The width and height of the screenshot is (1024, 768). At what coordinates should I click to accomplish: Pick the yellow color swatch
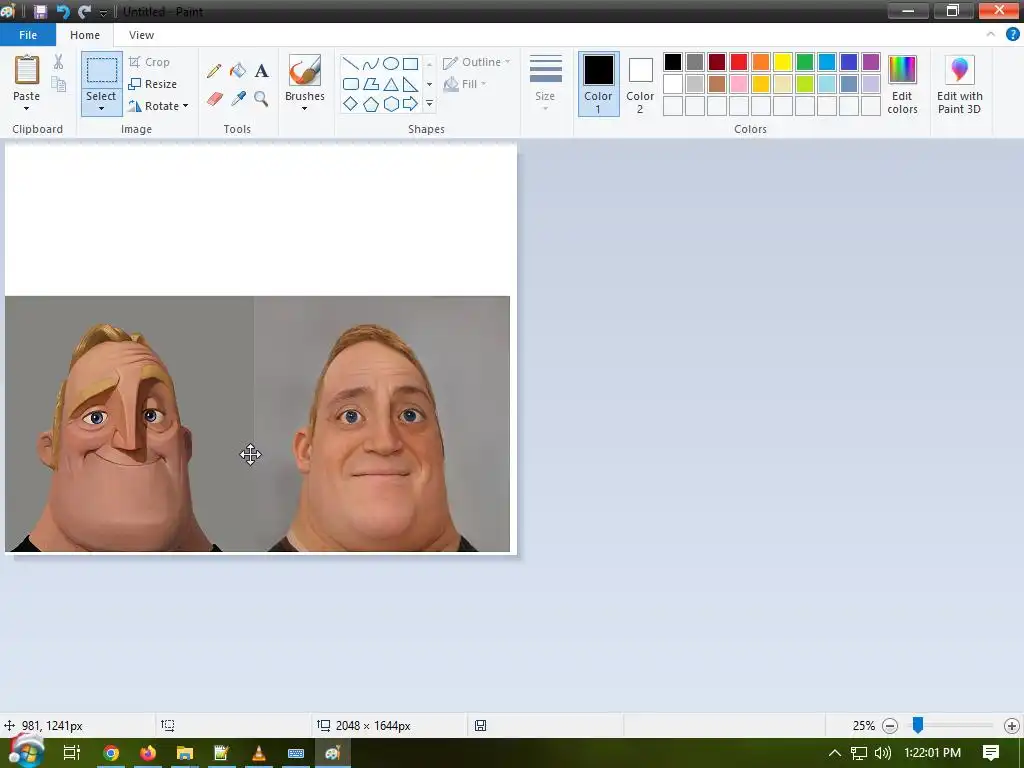coord(782,62)
